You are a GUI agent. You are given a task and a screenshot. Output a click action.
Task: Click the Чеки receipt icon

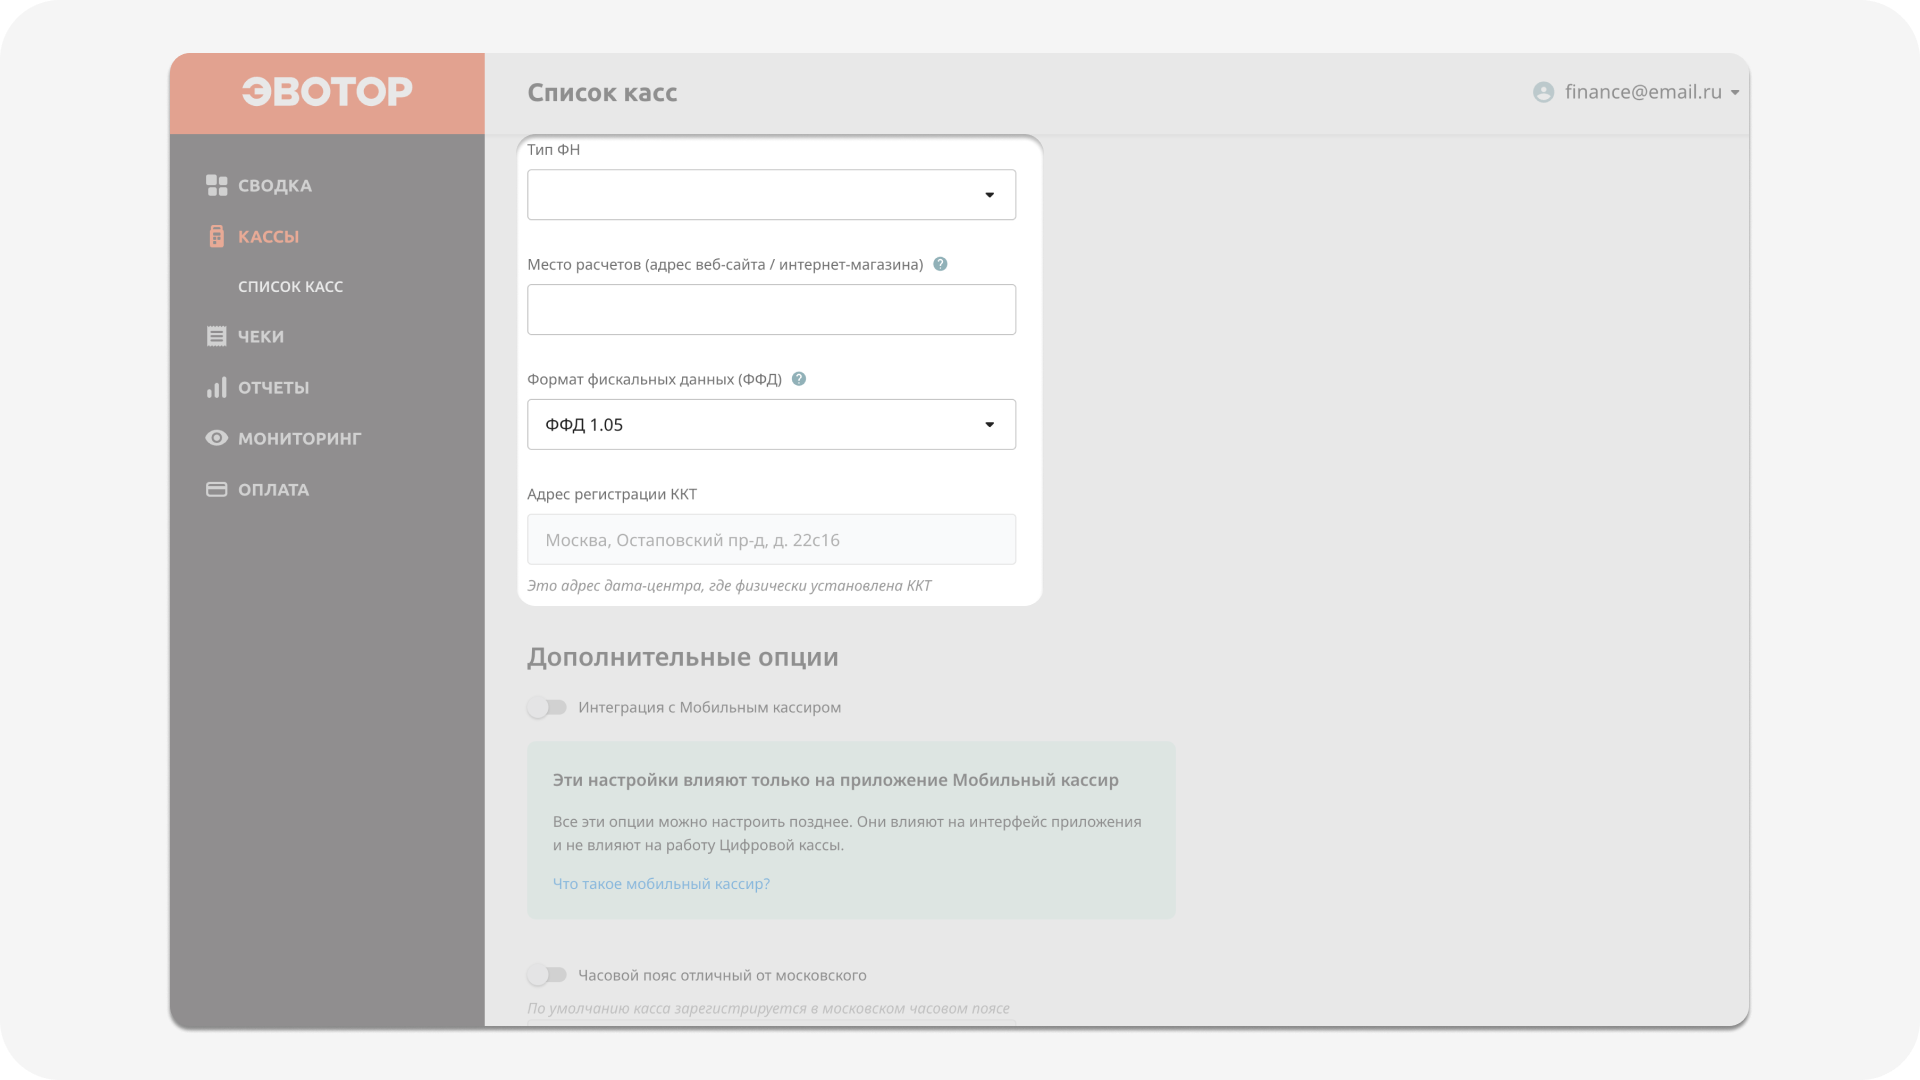(216, 336)
